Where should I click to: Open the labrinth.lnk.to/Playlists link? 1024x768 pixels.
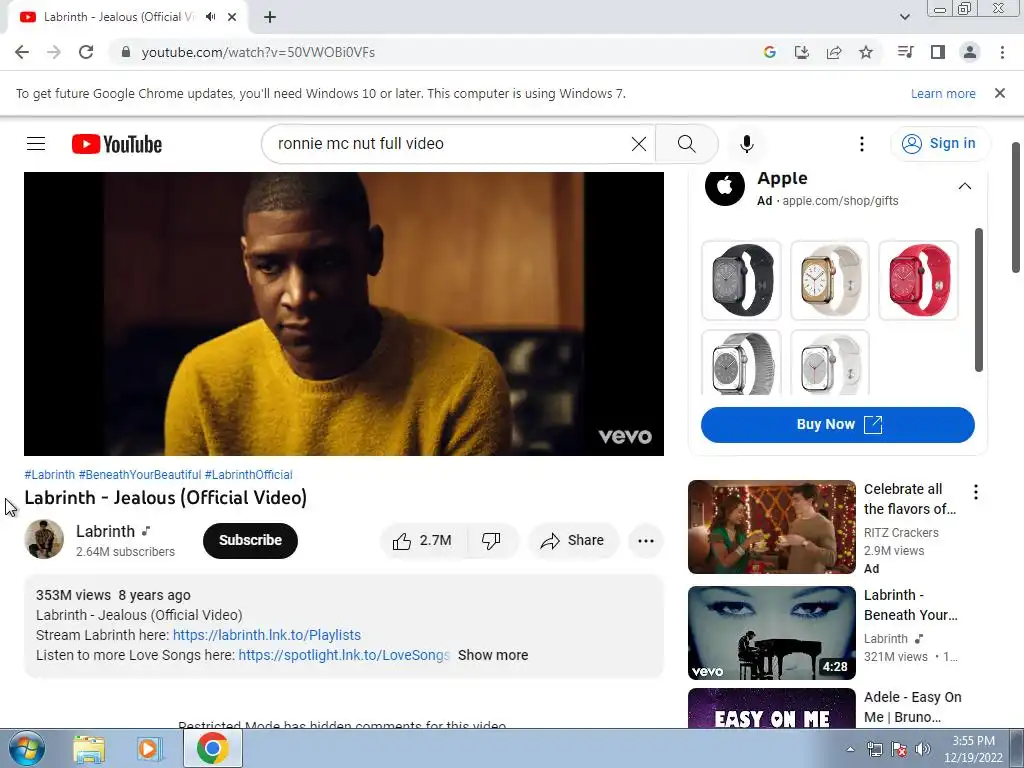tap(266, 635)
